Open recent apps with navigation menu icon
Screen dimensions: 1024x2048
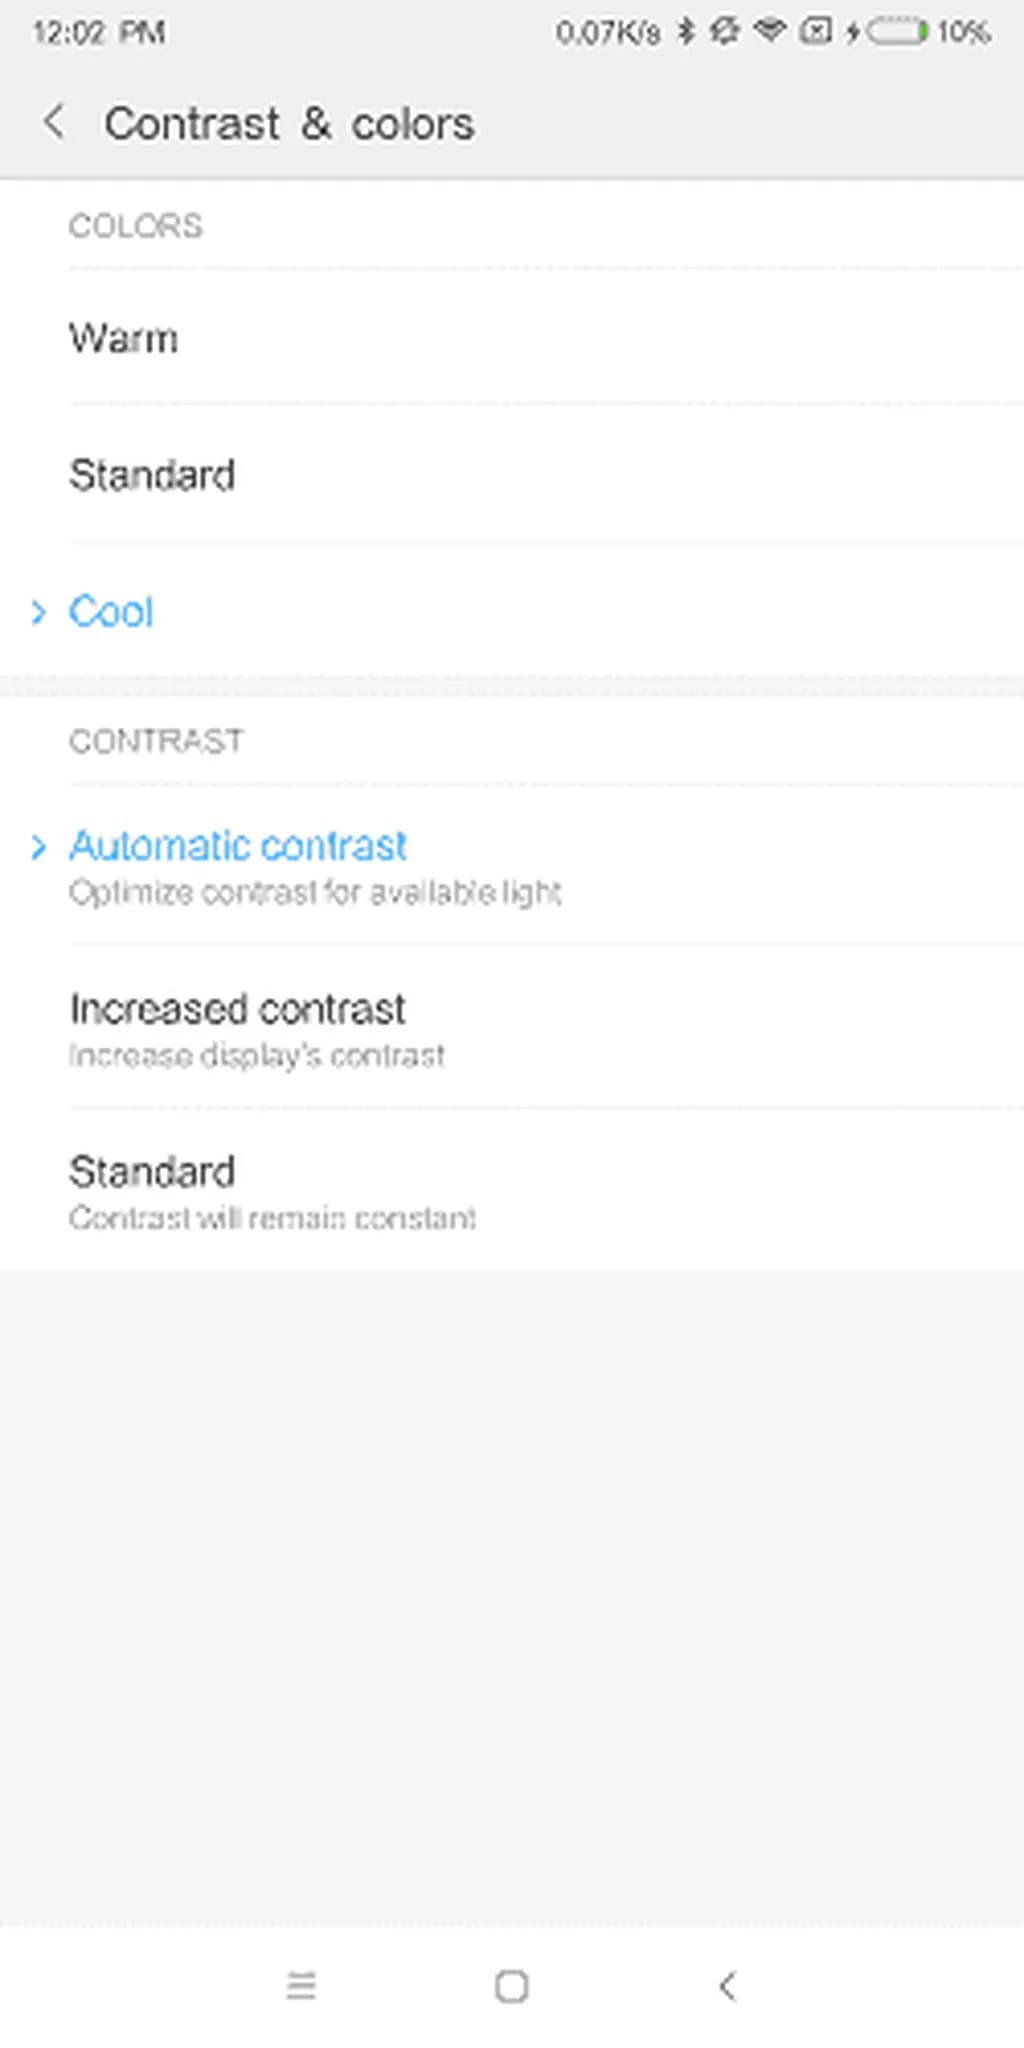[301, 1985]
